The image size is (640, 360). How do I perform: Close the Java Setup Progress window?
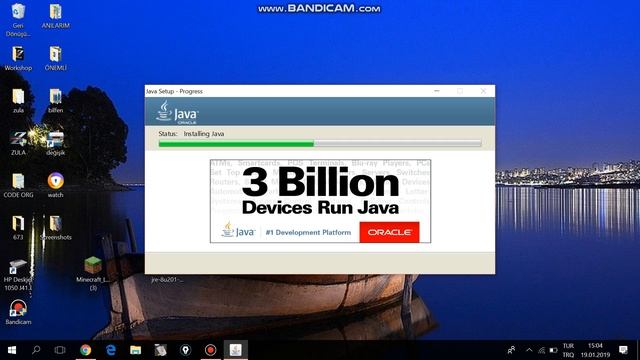(483, 91)
